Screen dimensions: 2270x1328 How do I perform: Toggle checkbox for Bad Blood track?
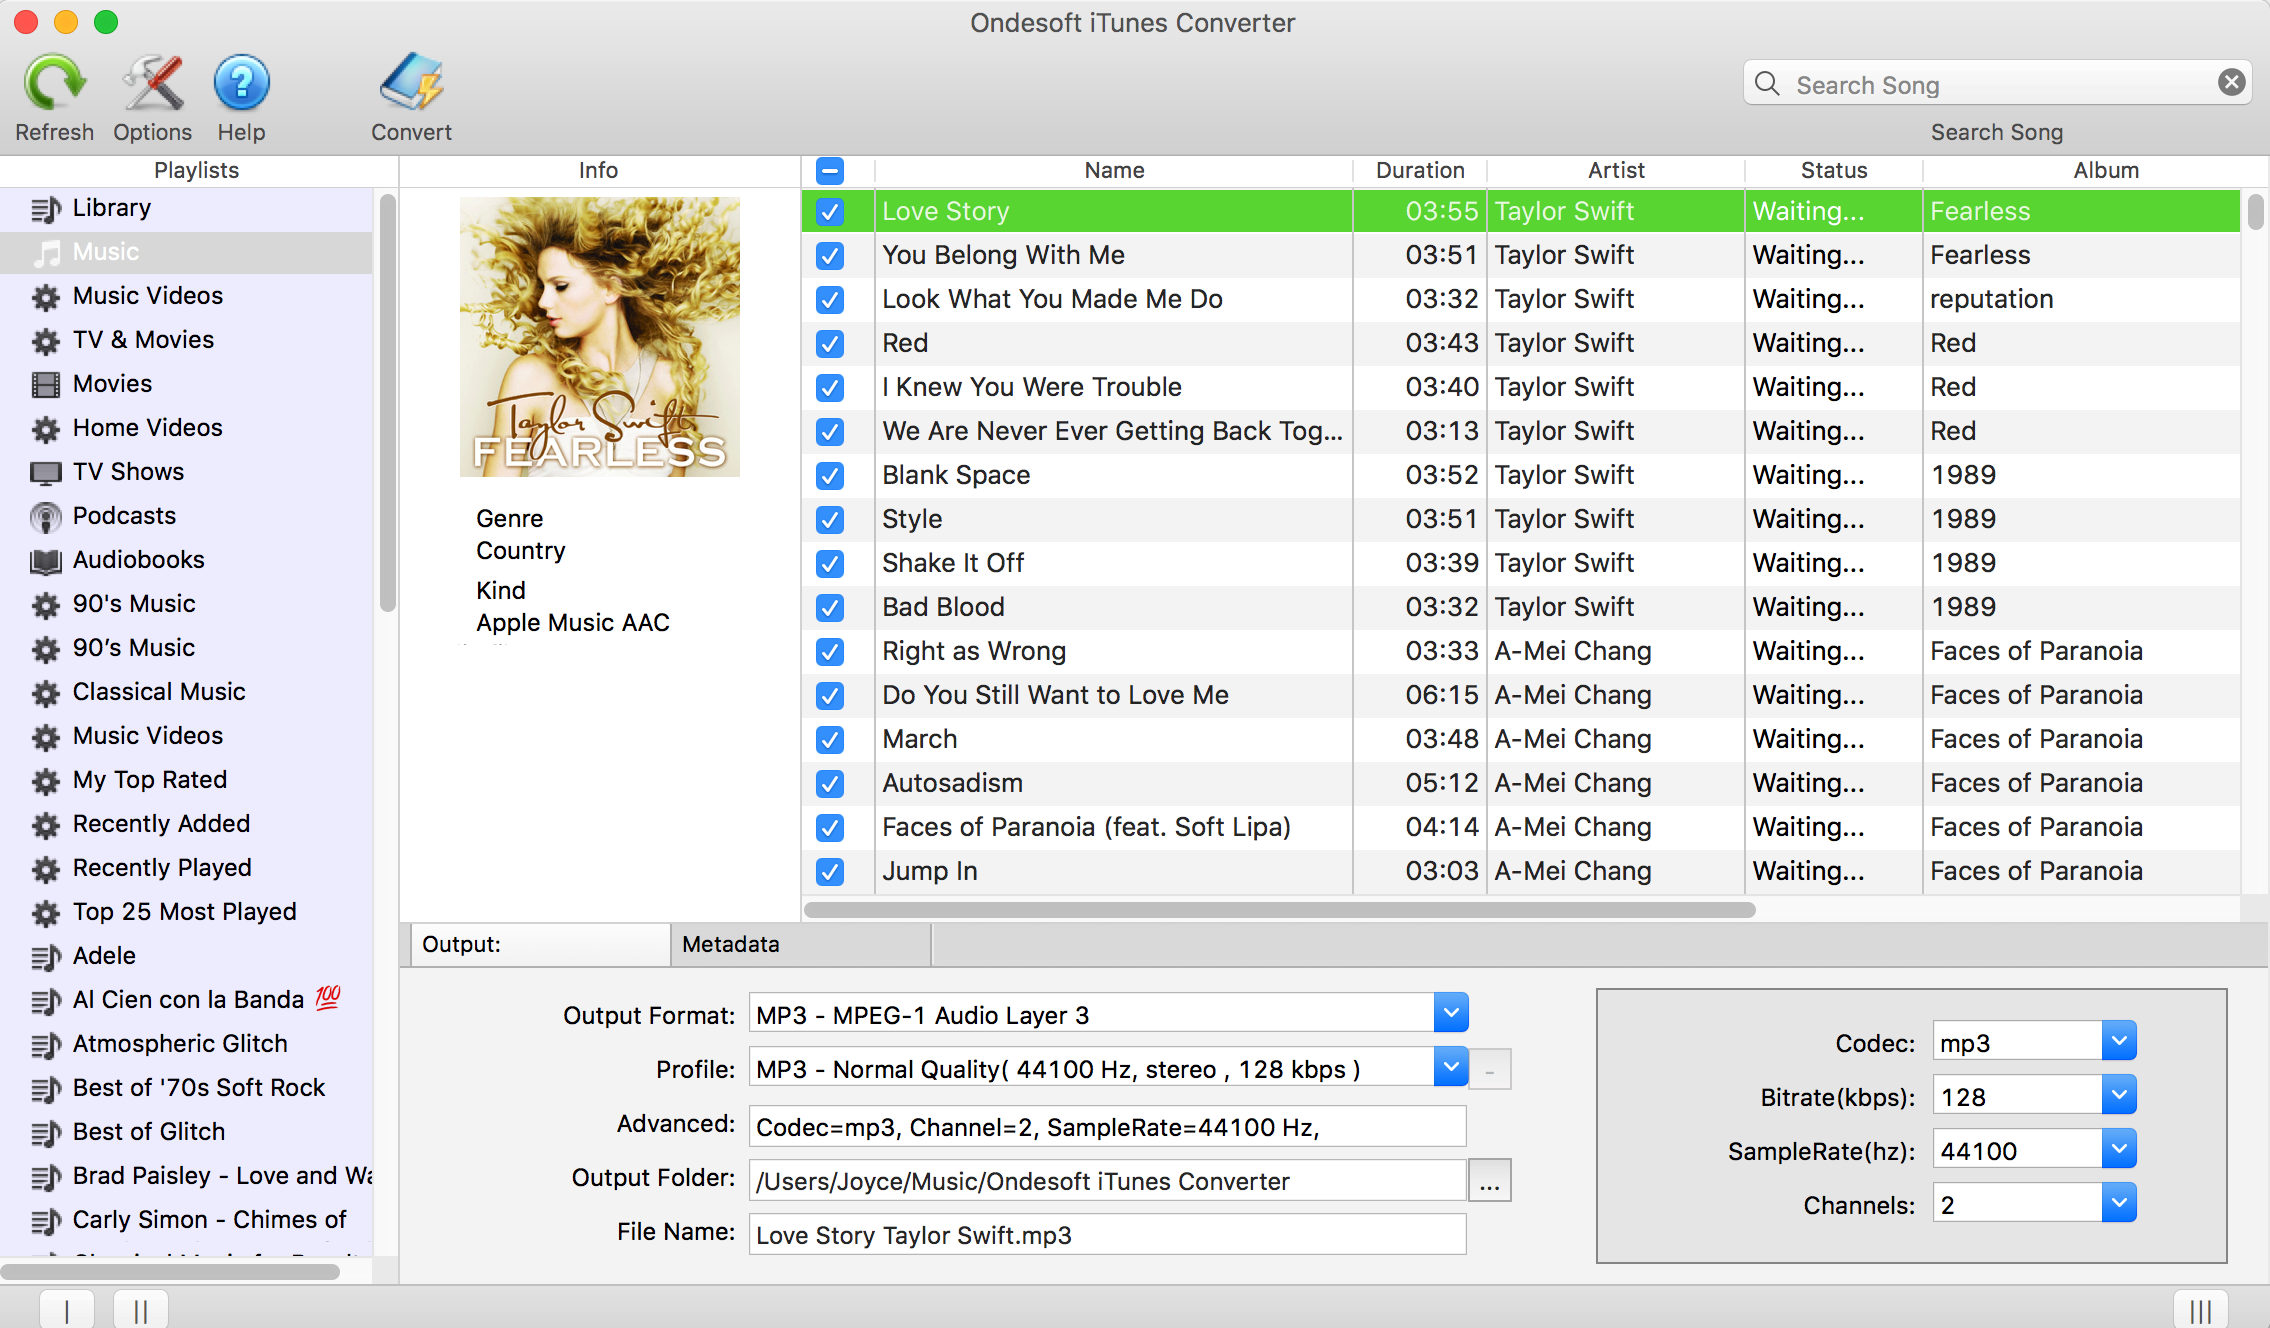830,606
